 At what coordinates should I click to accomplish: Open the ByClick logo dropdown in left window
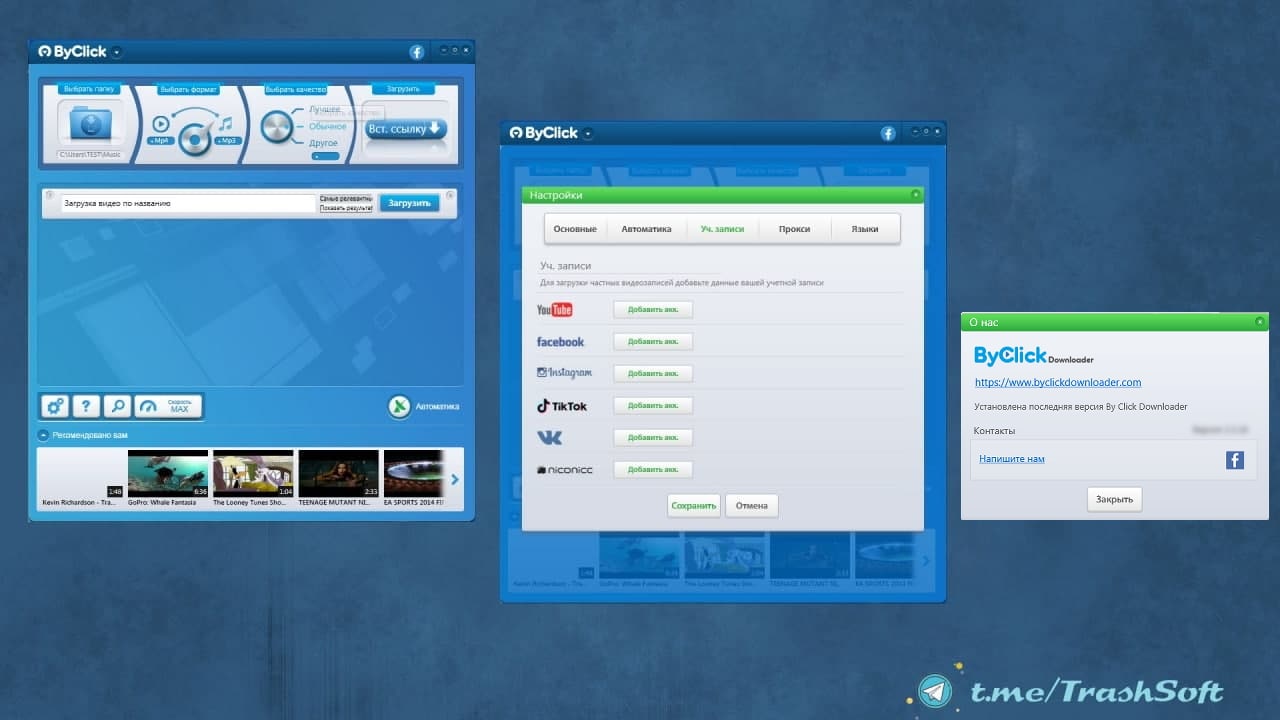coord(117,52)
